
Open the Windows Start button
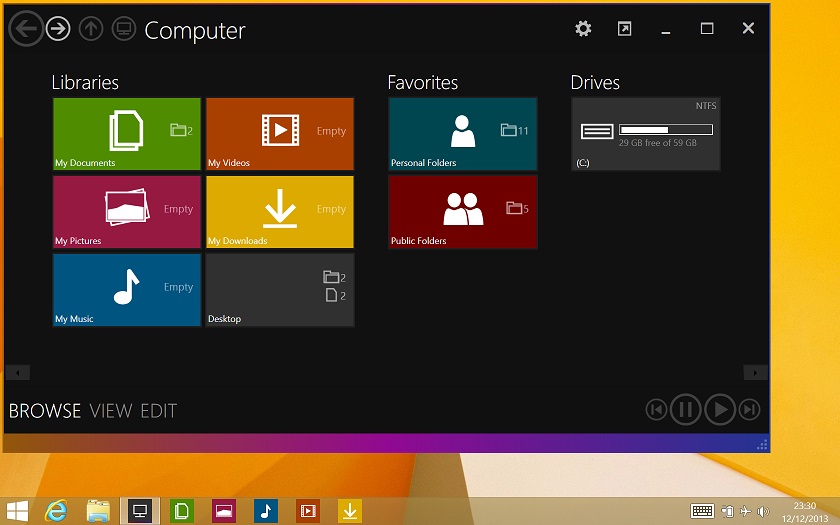click(17, 512)
